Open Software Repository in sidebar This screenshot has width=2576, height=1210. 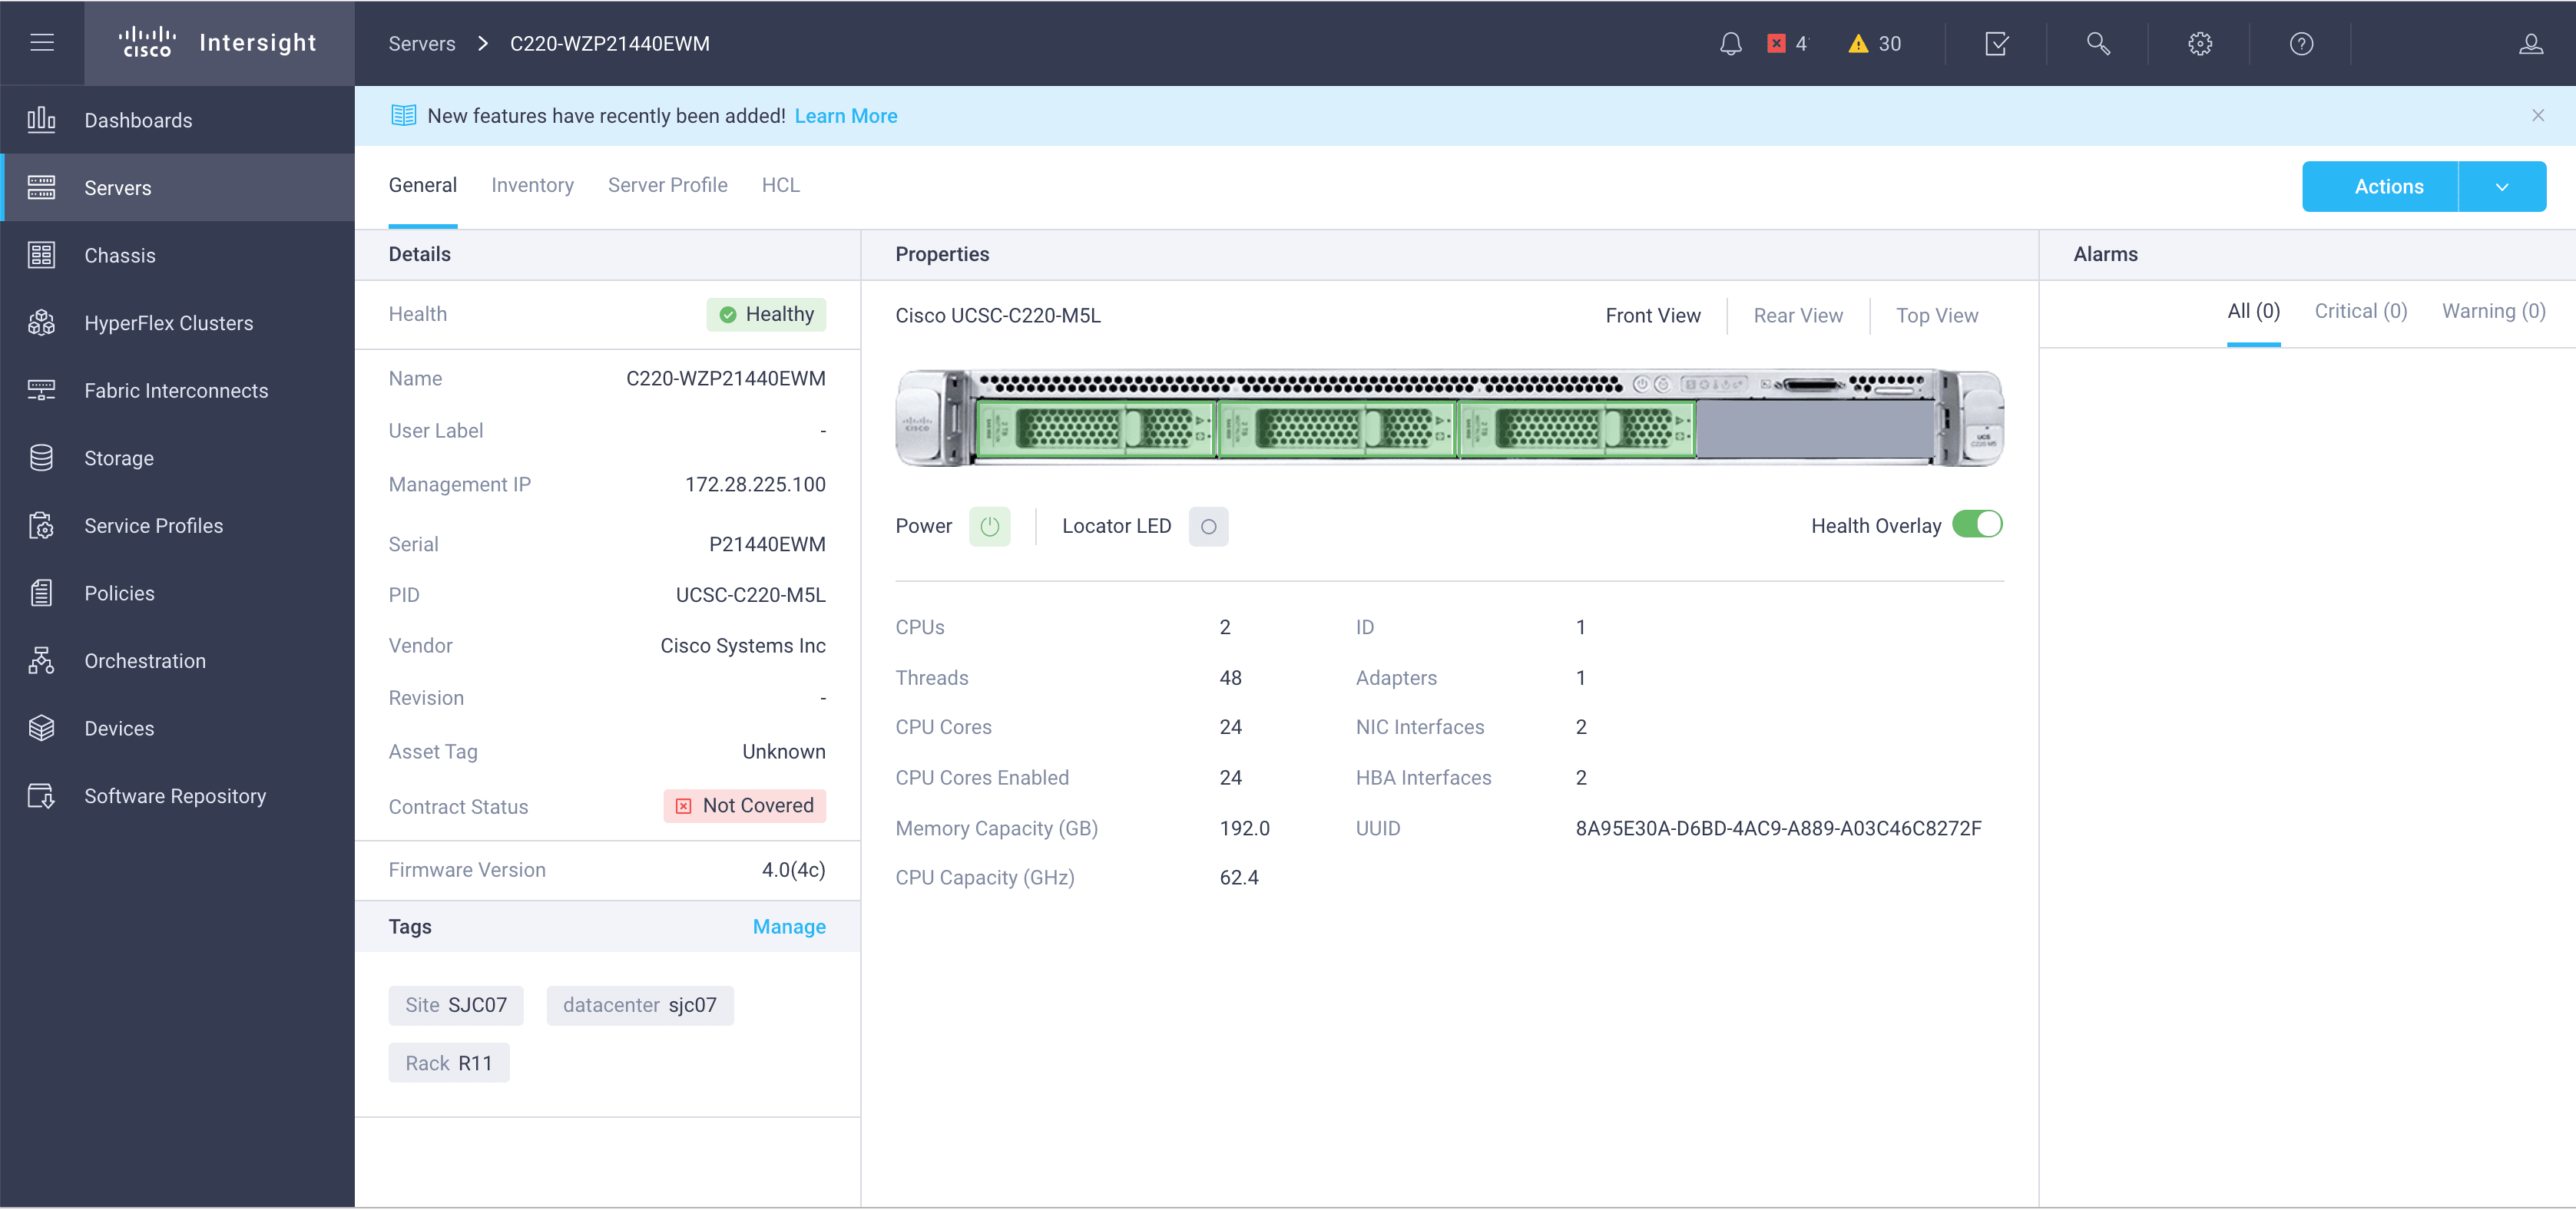coord(178,796)
